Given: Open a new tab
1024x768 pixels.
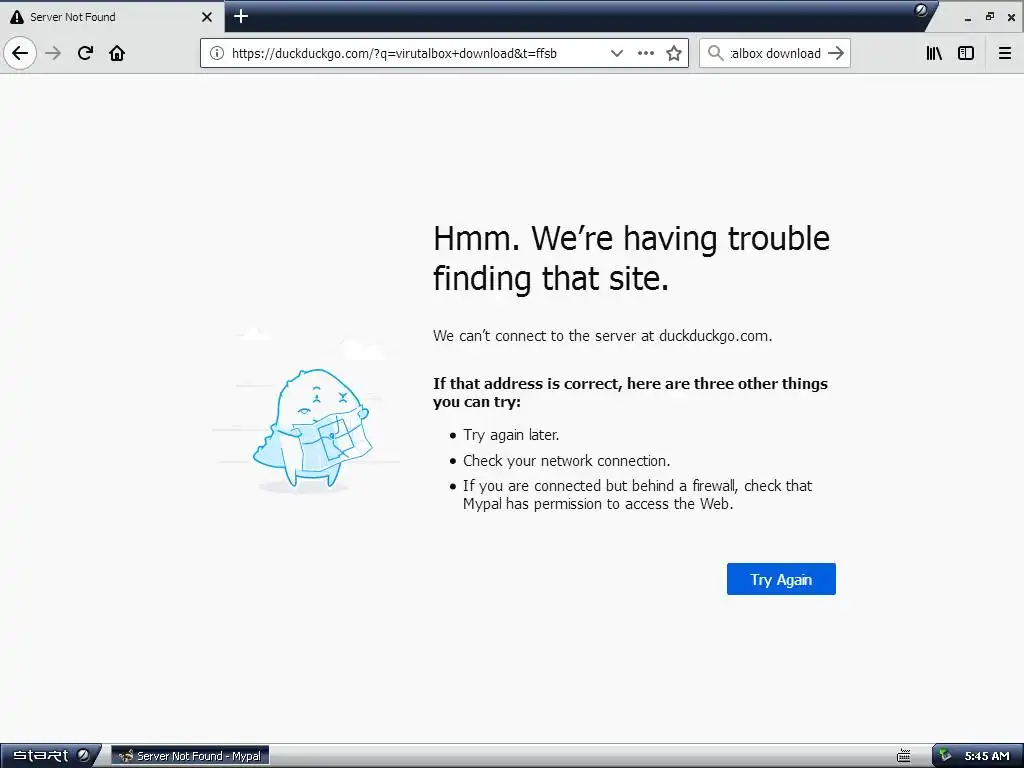Looking at the screenshot, I should click(241, 16).
